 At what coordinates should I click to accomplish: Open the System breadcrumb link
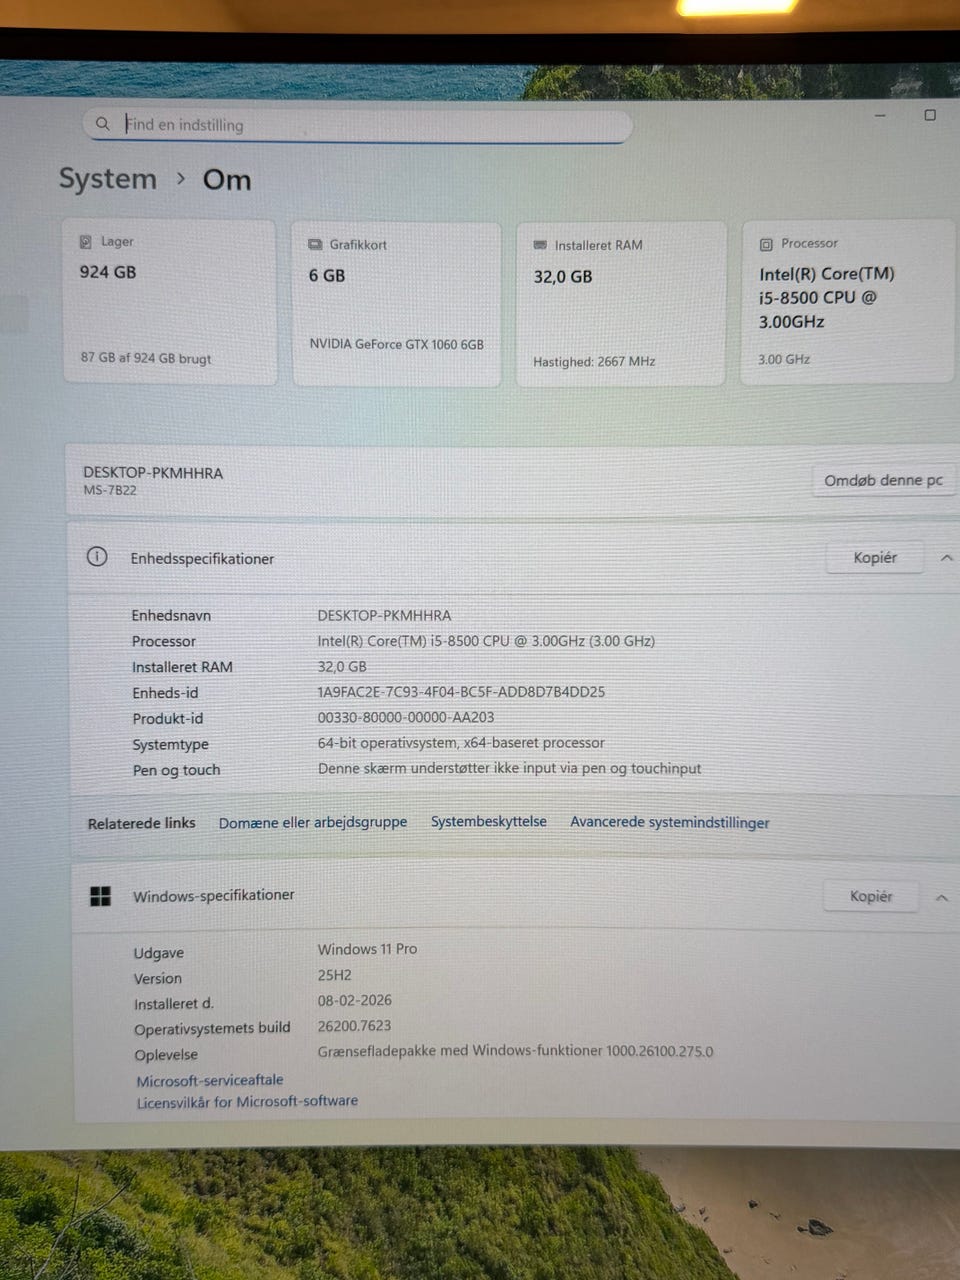pos(108,179)
